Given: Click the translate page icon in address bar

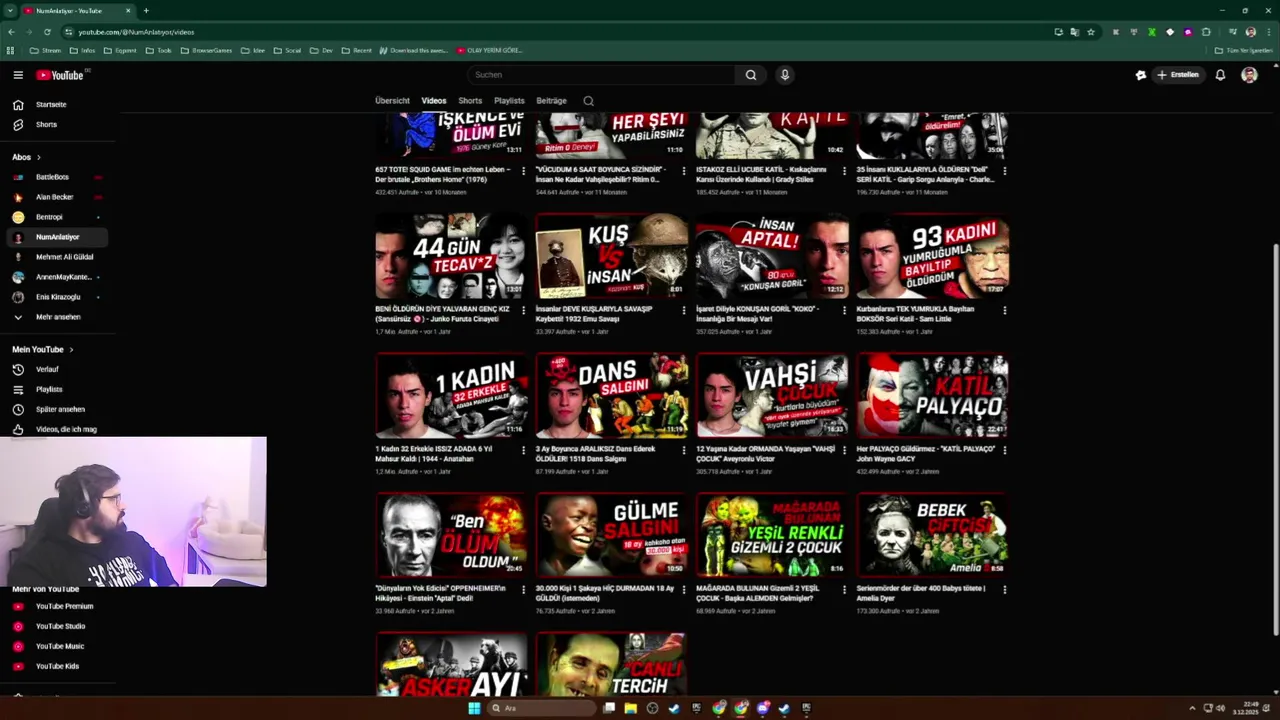Looking at the screenshot, I should tap(1075, 32).
